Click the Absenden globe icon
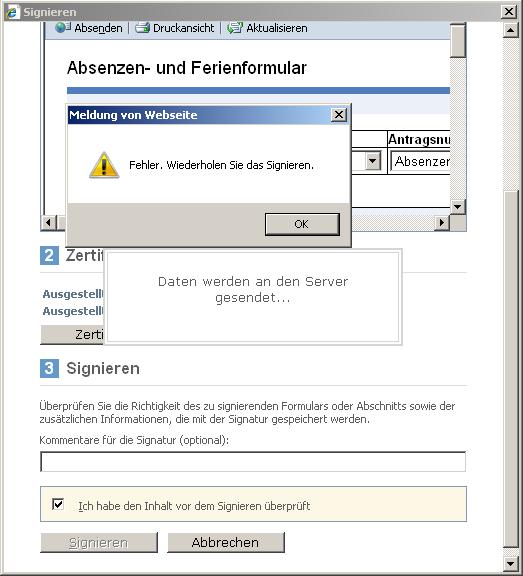This screenshot has width=523, height=576. click(62, 28)
